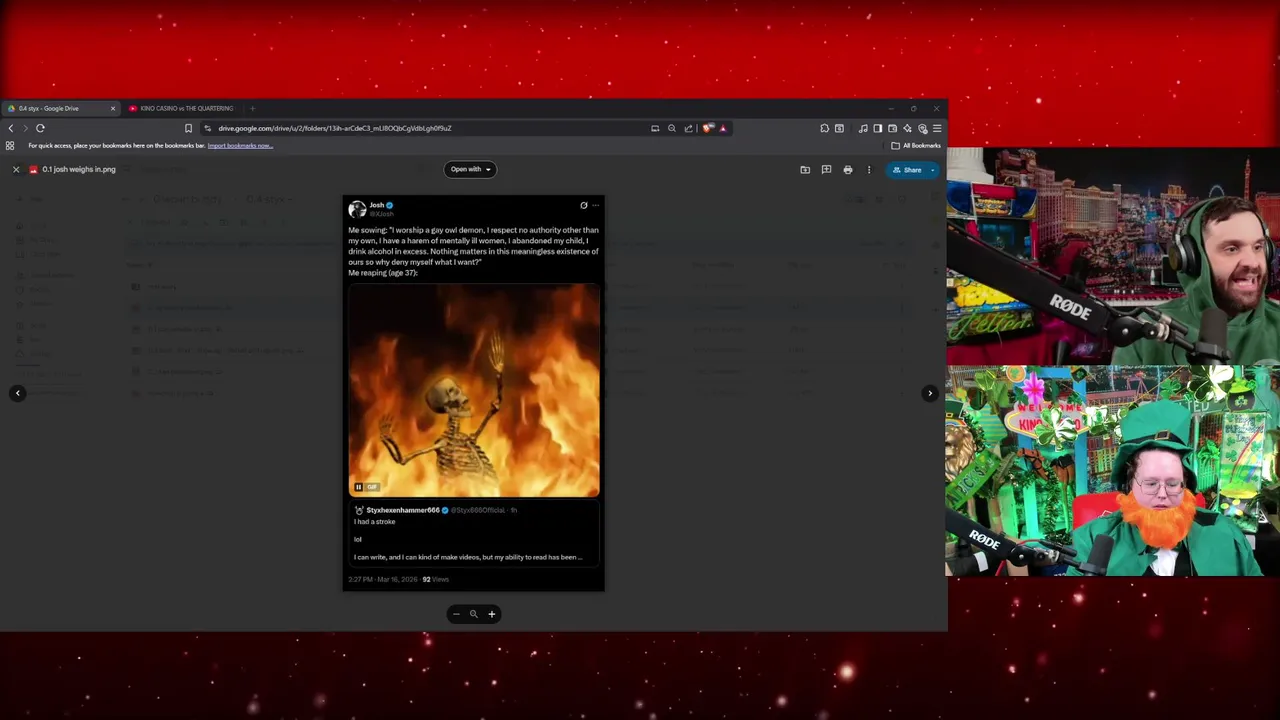Screen dimensions: 1280x720
Task: Reload the current page
Action: (40, 128)
